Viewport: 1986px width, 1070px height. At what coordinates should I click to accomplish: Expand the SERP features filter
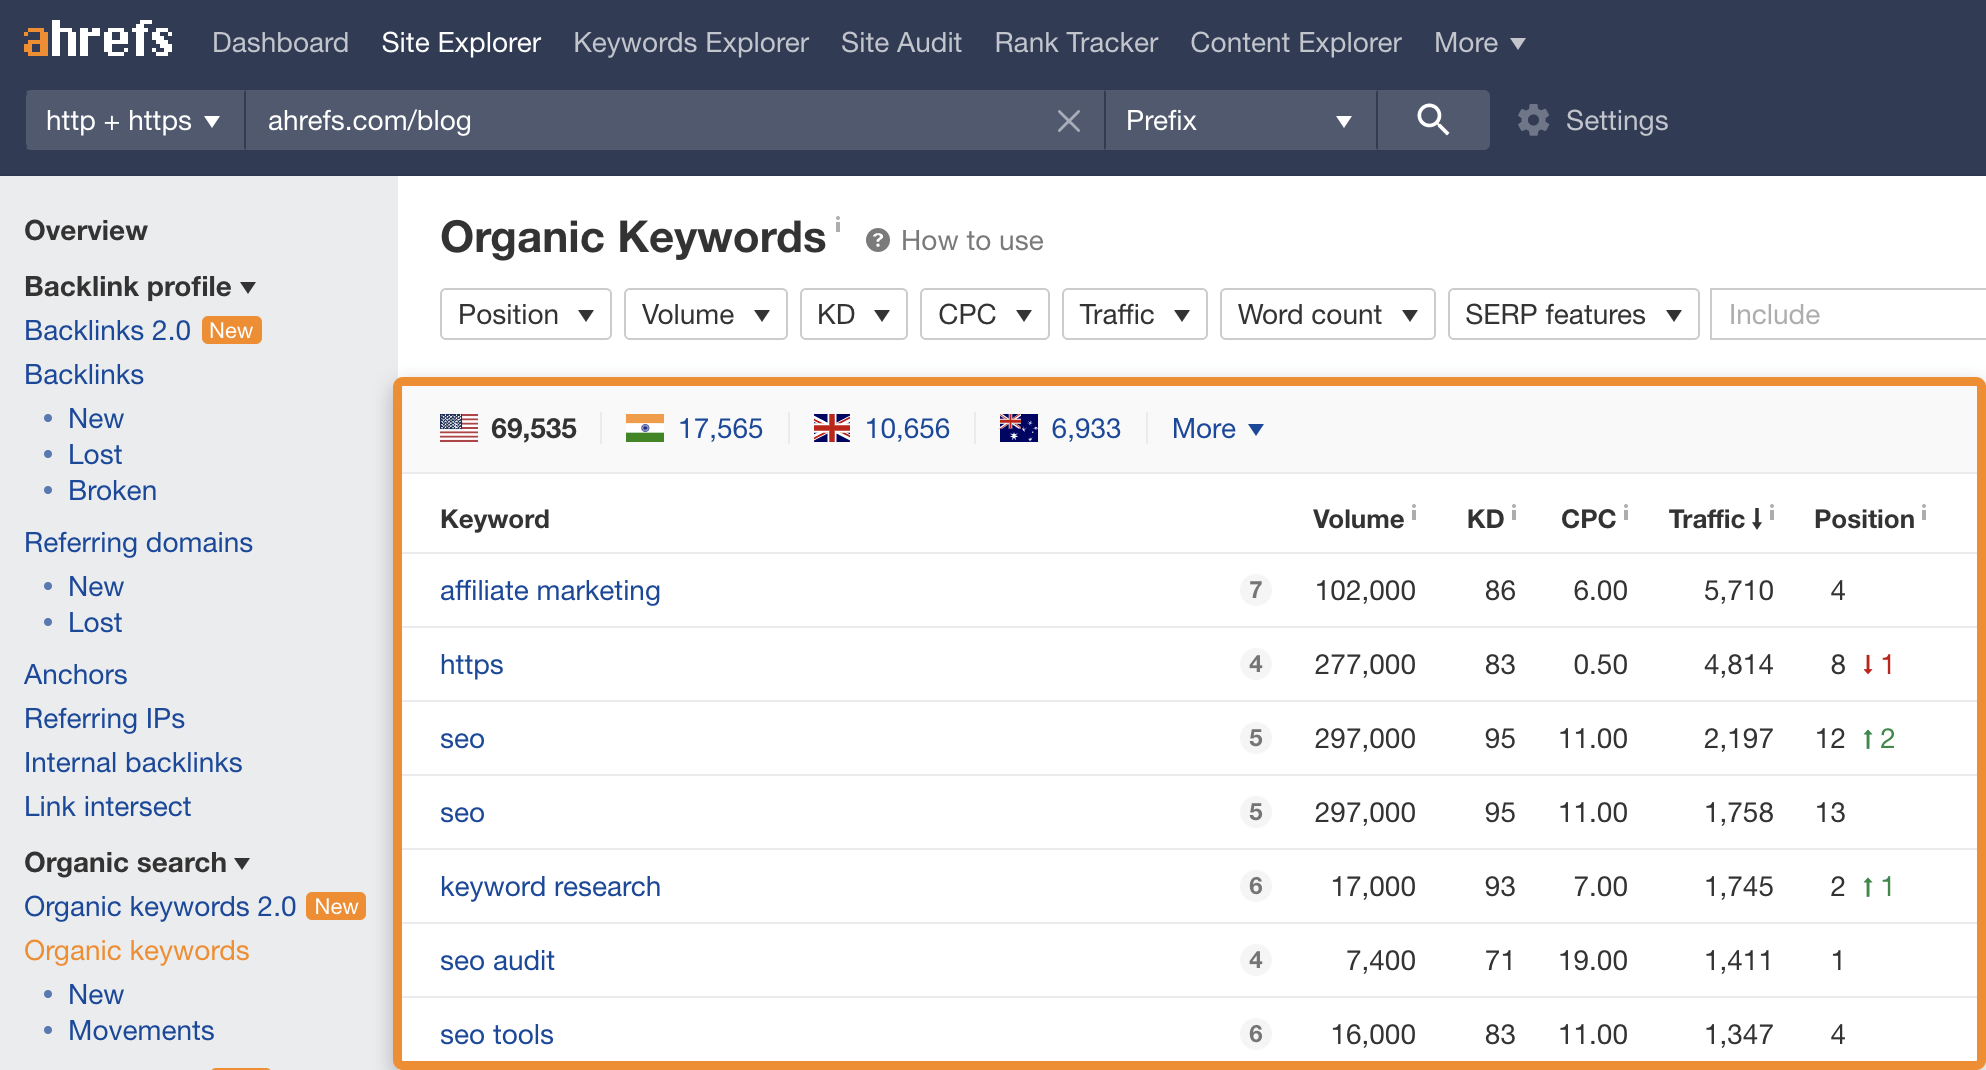pos(1572,314)
